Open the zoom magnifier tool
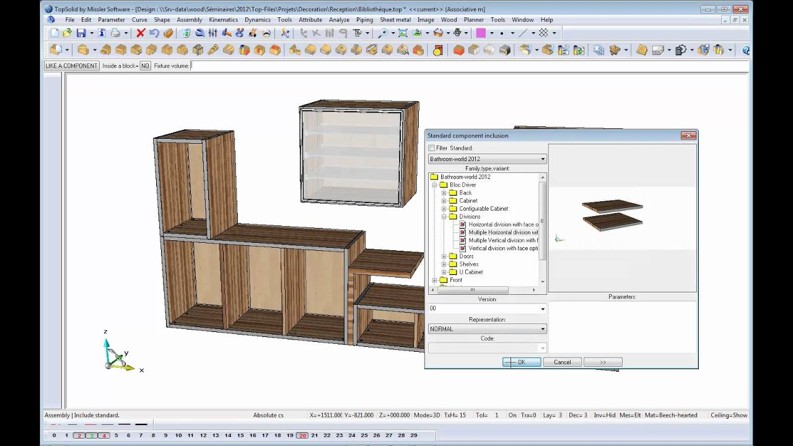793x446 pixels. 383,33
